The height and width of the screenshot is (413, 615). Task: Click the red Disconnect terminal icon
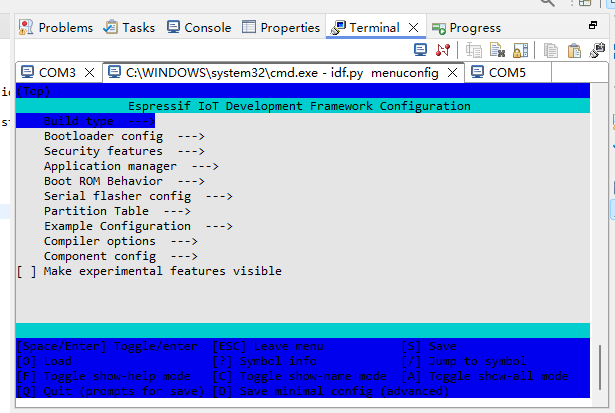pos(443,50)
